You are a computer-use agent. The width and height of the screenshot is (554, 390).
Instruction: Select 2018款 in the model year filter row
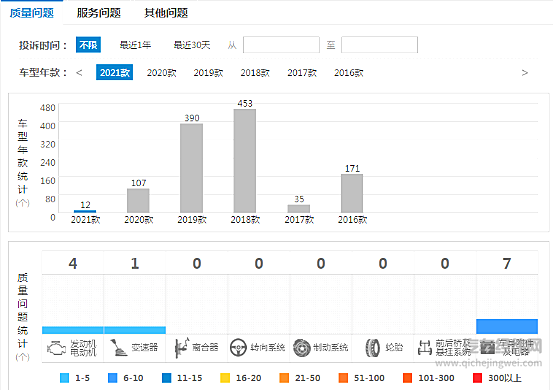click(255, 73)
